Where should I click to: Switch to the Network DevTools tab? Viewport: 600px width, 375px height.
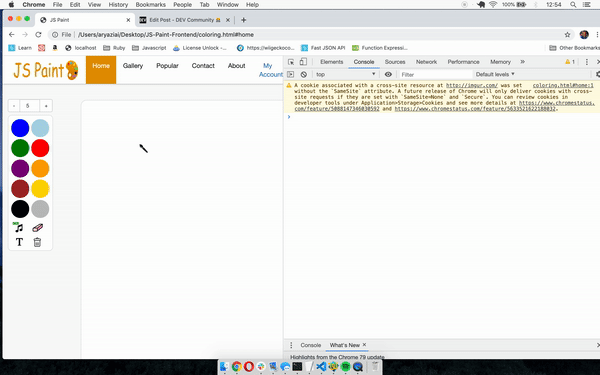pyautogui.click(x=426, y=62)
